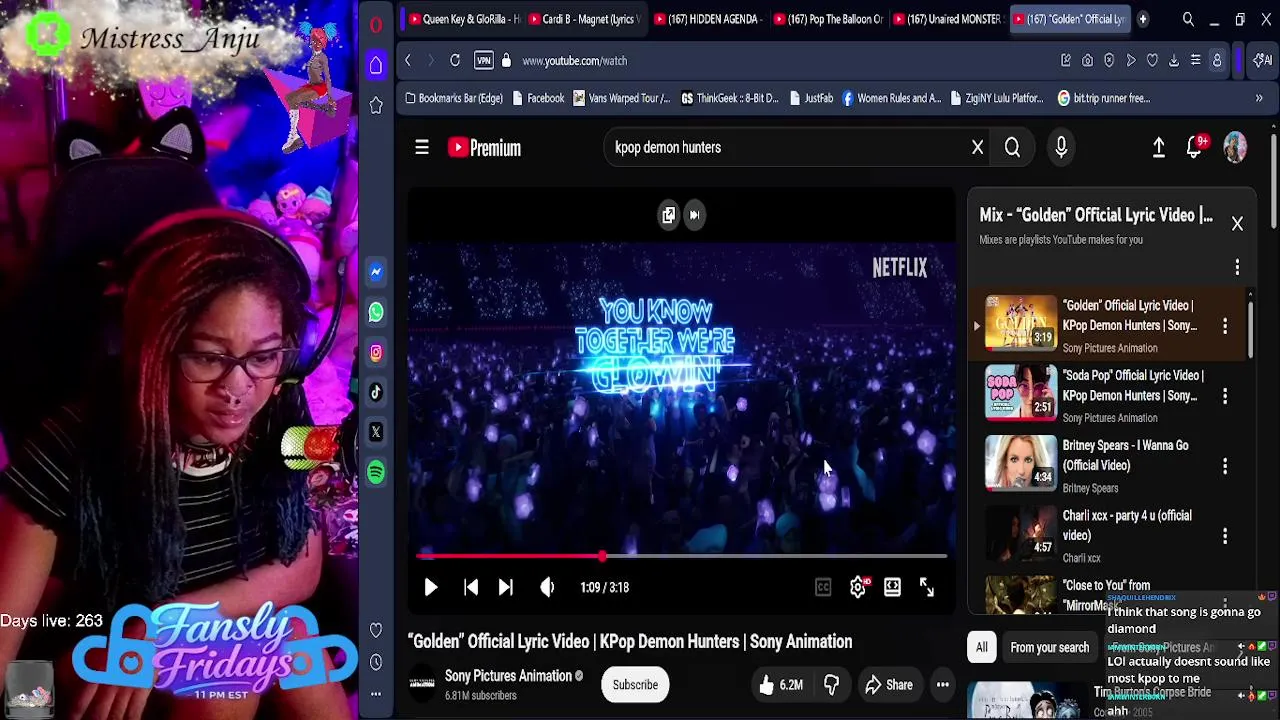Screen dimensions: 1280x720
Task: Skip to next video in mix
Action: coord(505,588)
